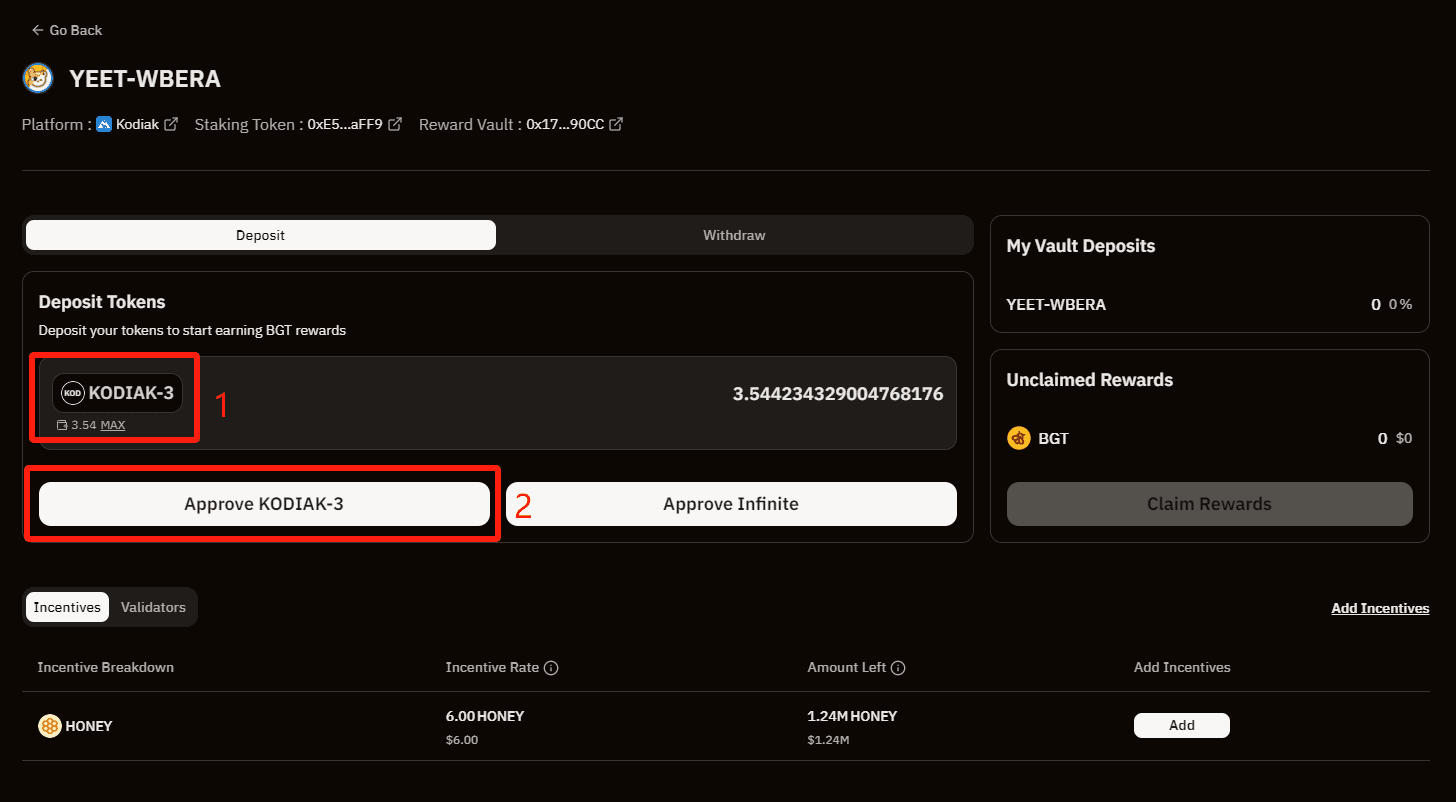Image resolution: width=1456 pixels, height=802 pixels.
Task: Open the KODIAK-3 token selector
Action: coord(118,393)
